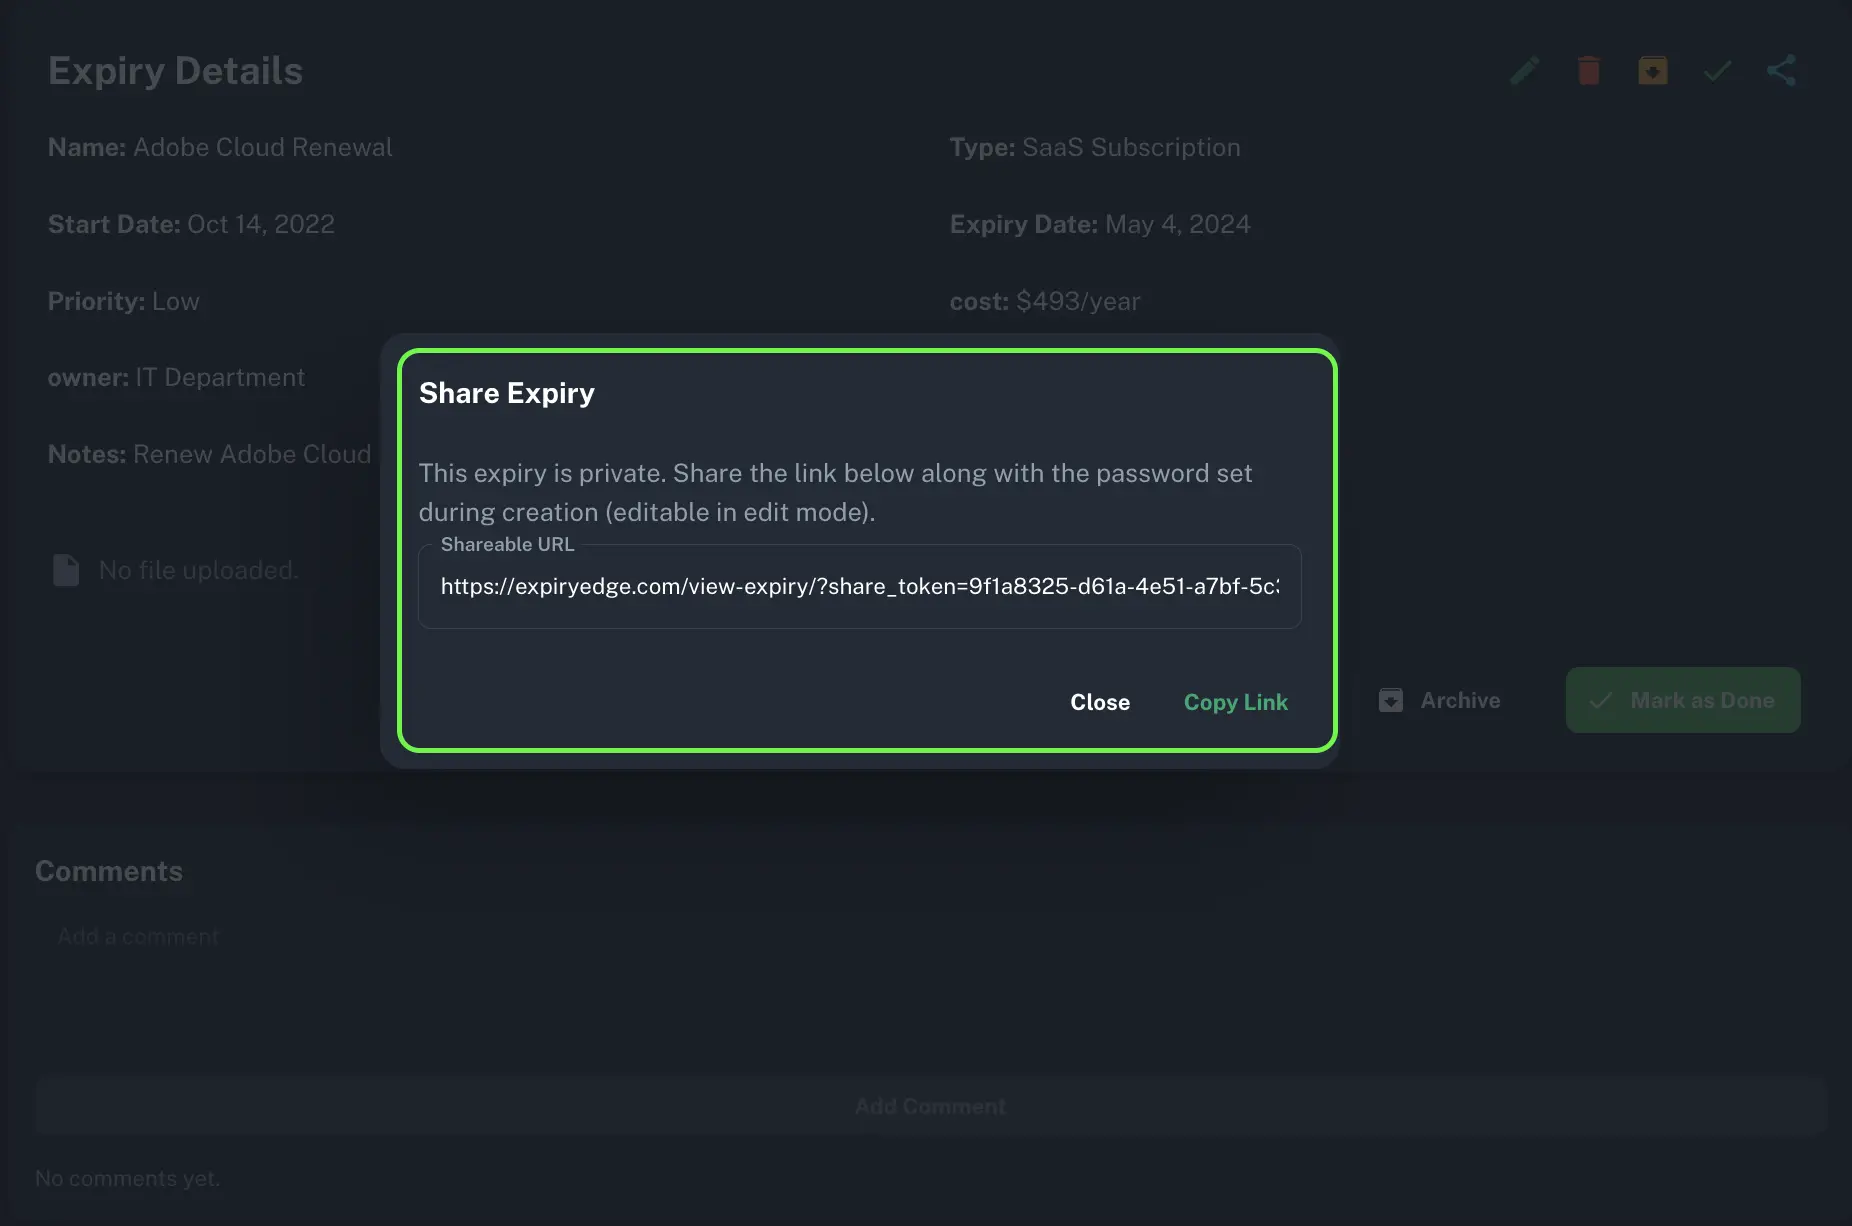Click the Name: Adobe Cloud Renewal text

coord(220,147)
